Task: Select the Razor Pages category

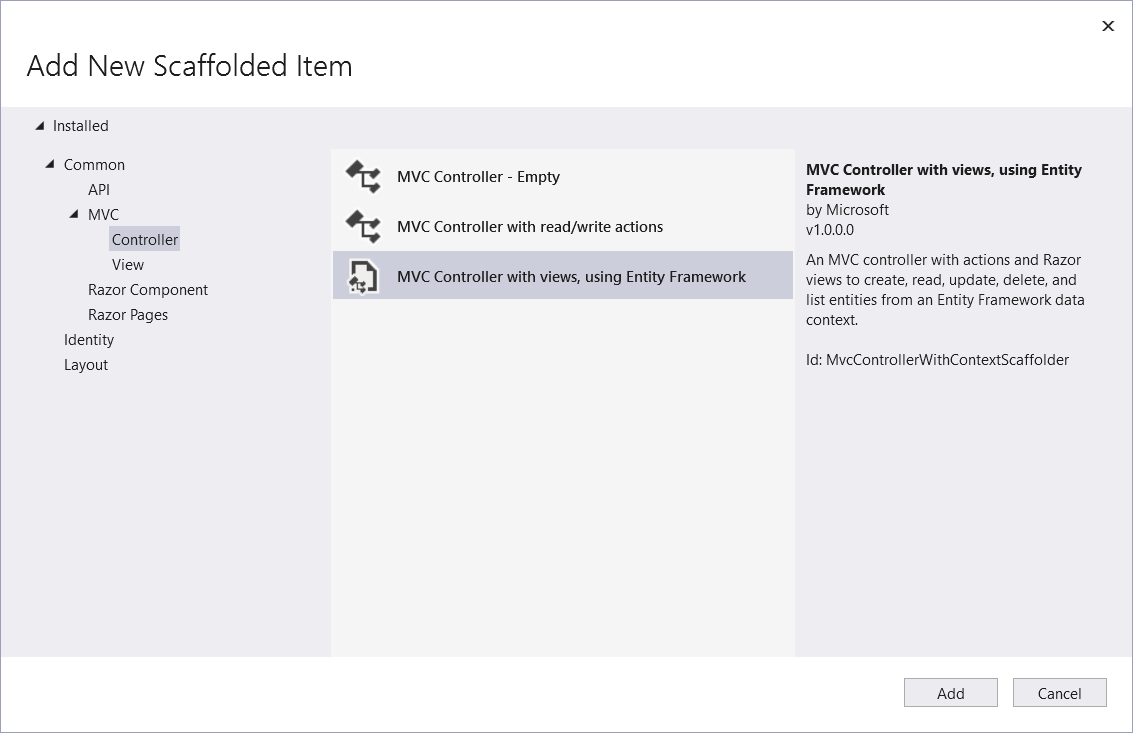Action: click(x=127, y=314)
